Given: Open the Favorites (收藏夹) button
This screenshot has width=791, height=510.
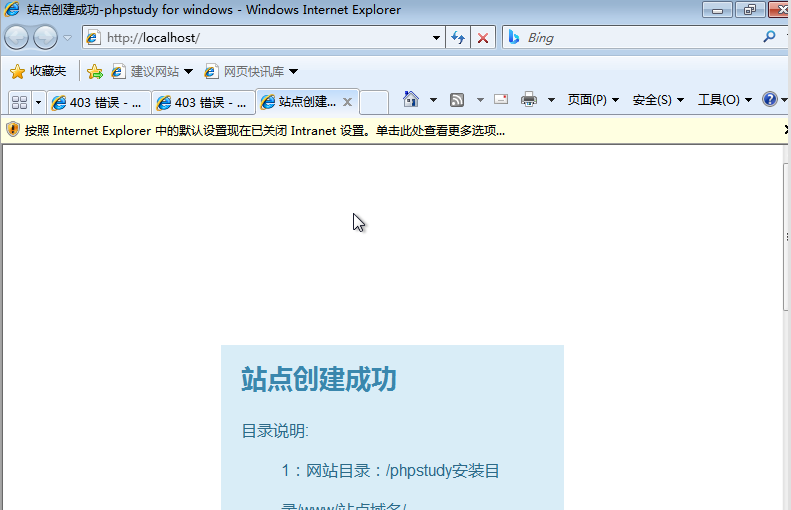Looking at the screenshot, I should click(x=38, y=71).
